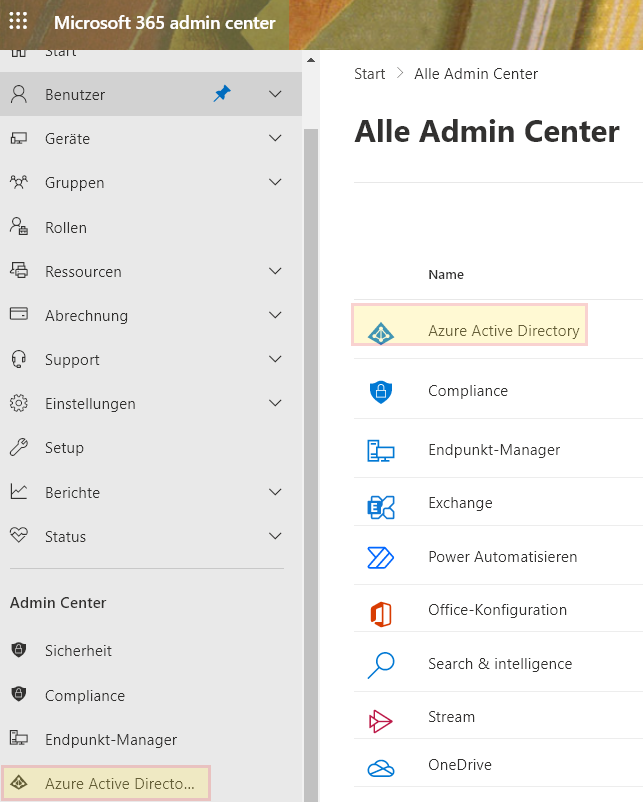Screen dimensions: 643x802
Task: Click the Endpunkt-Manager list icon
Action: coord(381,451)
